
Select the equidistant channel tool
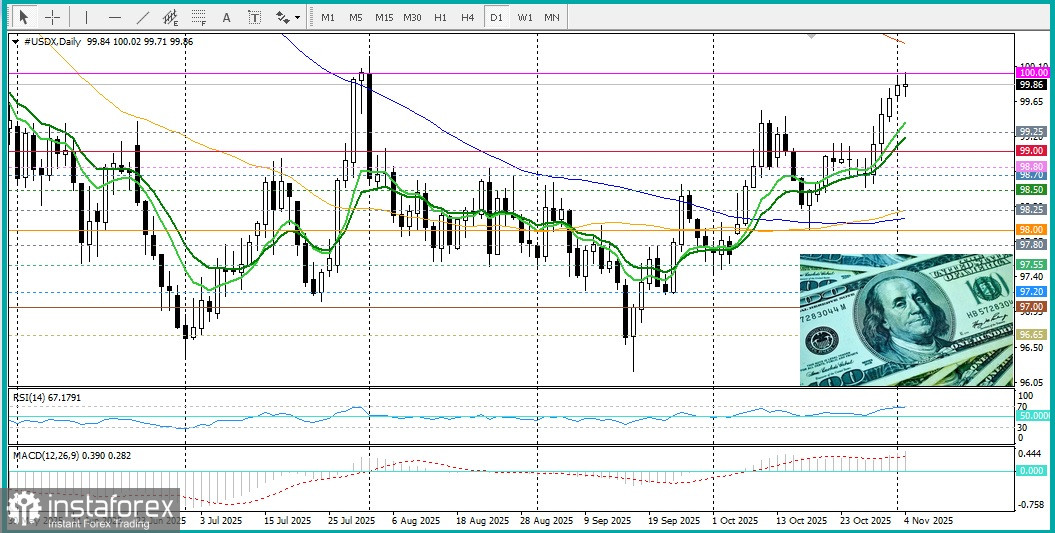(x=171, y=17)
